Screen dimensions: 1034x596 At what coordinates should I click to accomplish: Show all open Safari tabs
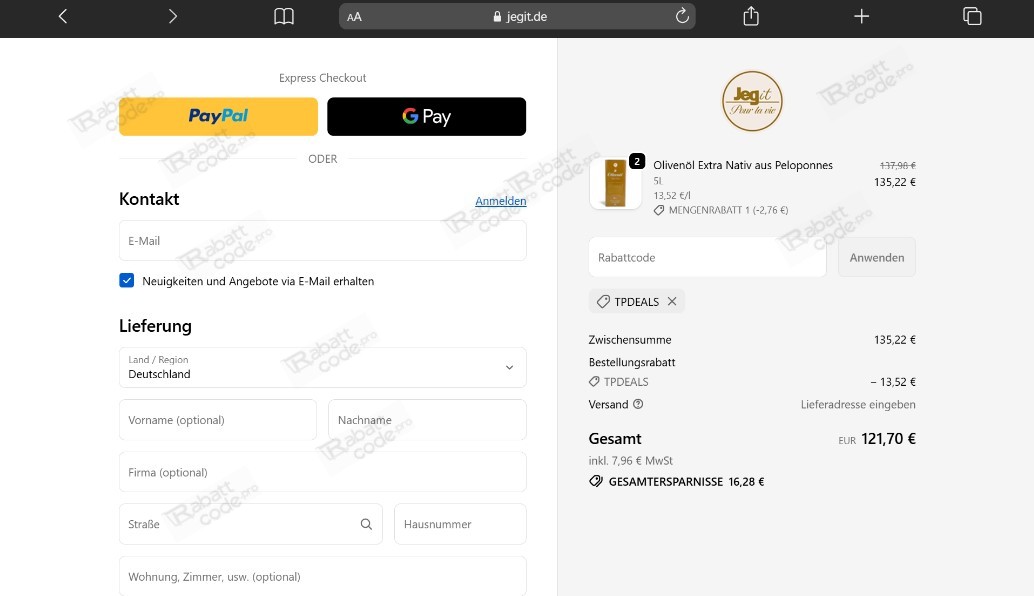pos(971,16)
